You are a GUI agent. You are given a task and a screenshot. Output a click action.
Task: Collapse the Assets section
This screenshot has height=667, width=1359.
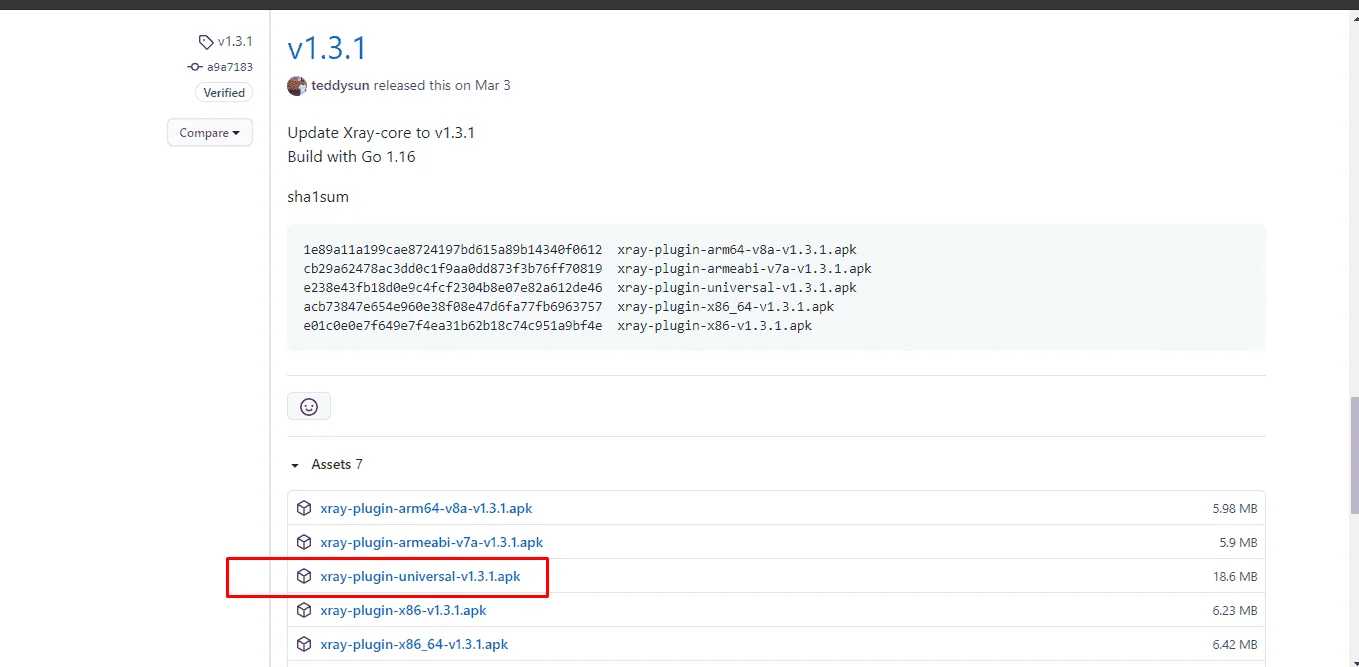pos(326,465)
